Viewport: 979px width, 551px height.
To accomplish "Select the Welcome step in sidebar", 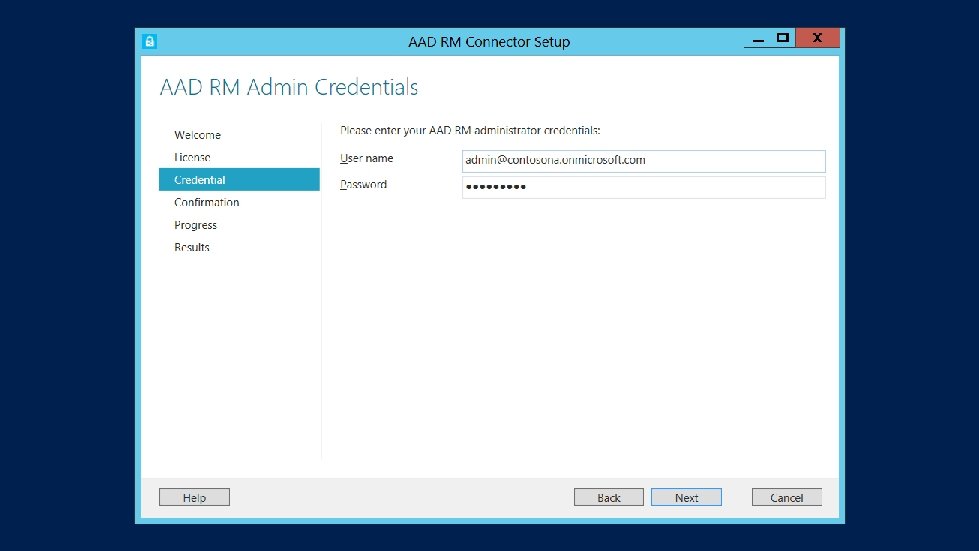I will (197, 135).
